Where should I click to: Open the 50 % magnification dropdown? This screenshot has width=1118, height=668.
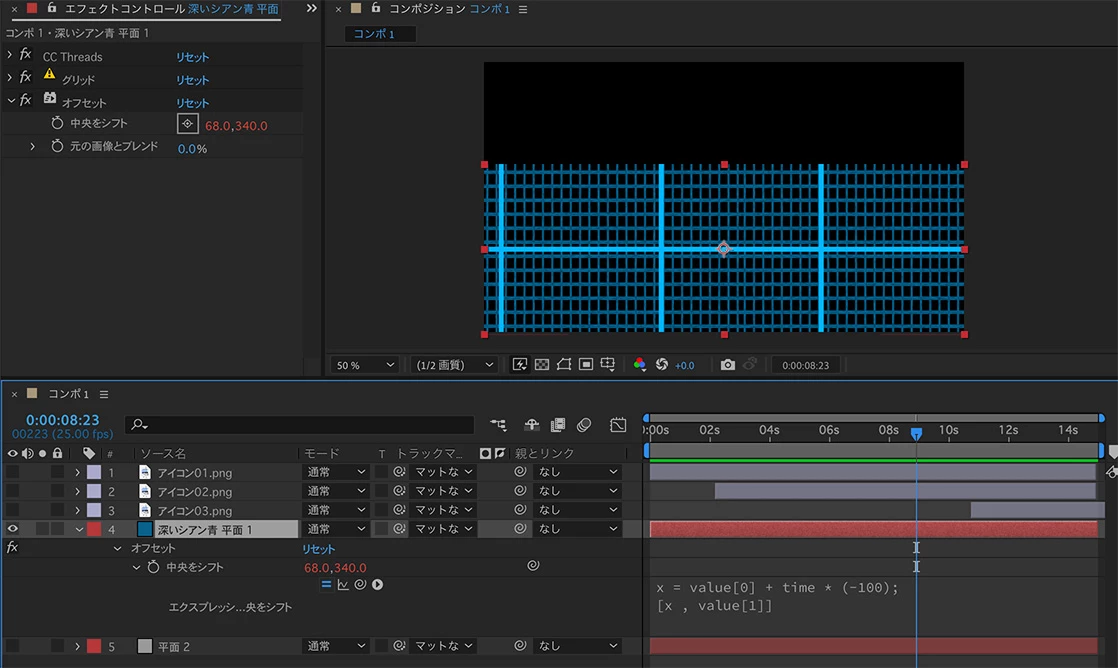(364, 365)
